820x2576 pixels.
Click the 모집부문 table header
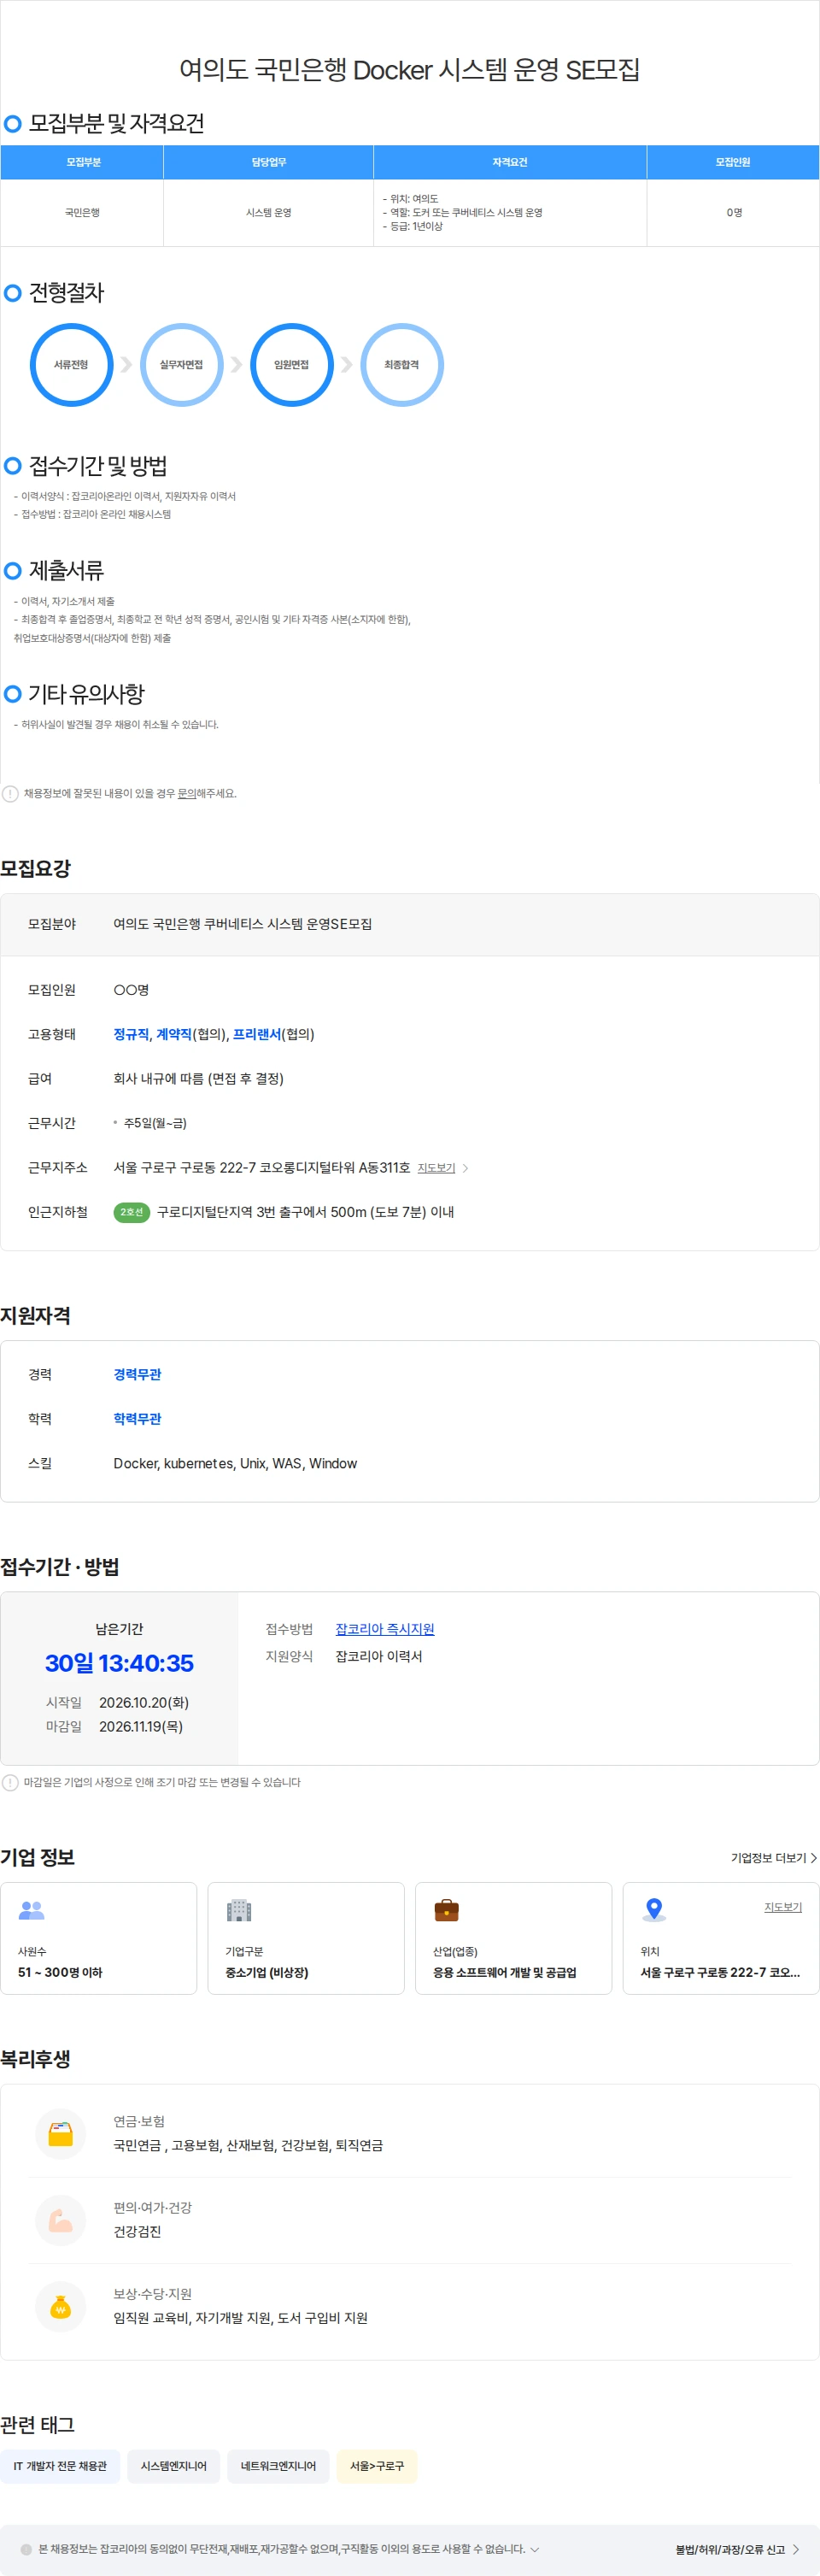coord(82,162)
